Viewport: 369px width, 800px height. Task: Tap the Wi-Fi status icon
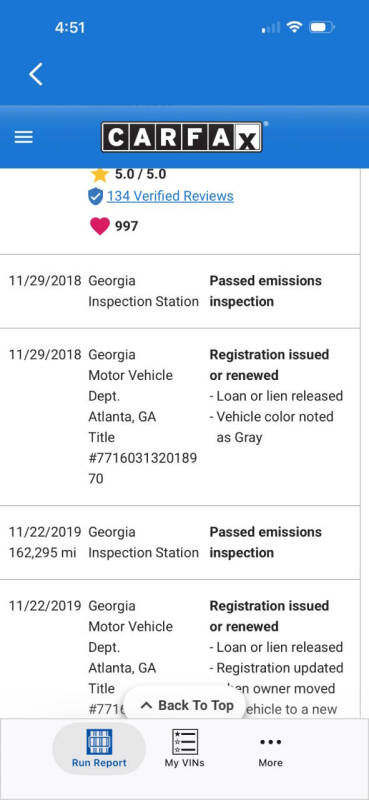pyautogui.click(x=294, y=27)
